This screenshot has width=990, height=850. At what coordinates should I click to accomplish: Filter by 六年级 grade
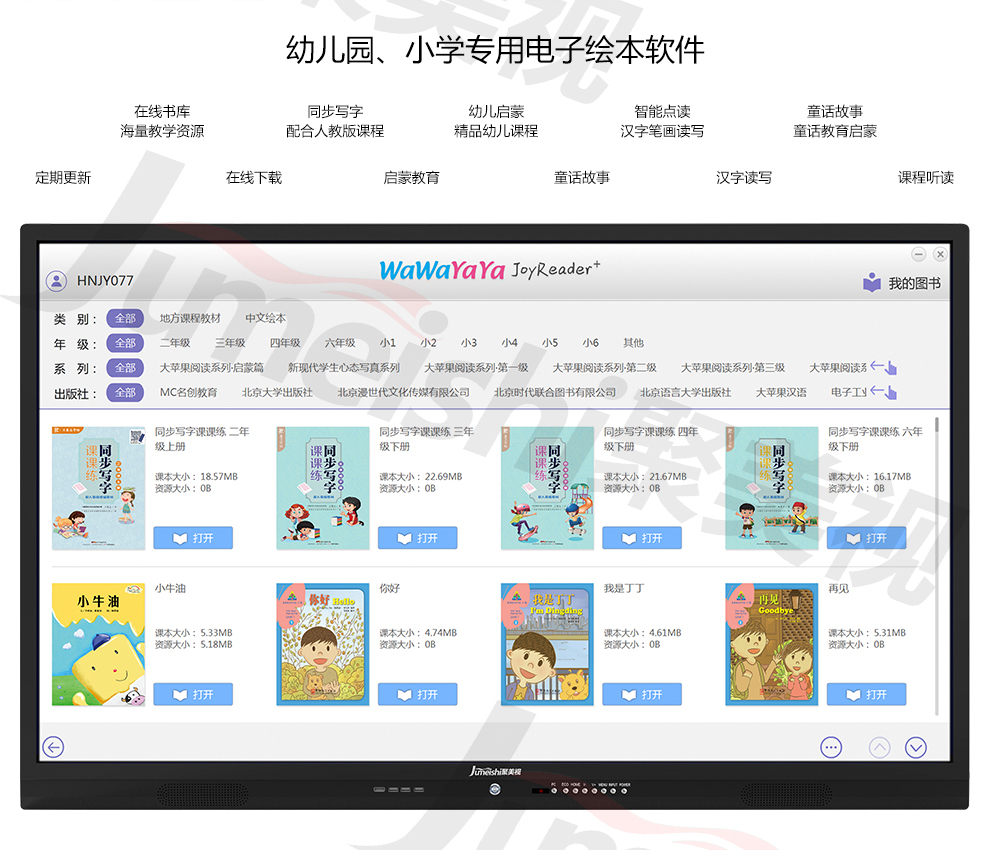[x=340, y=343]
